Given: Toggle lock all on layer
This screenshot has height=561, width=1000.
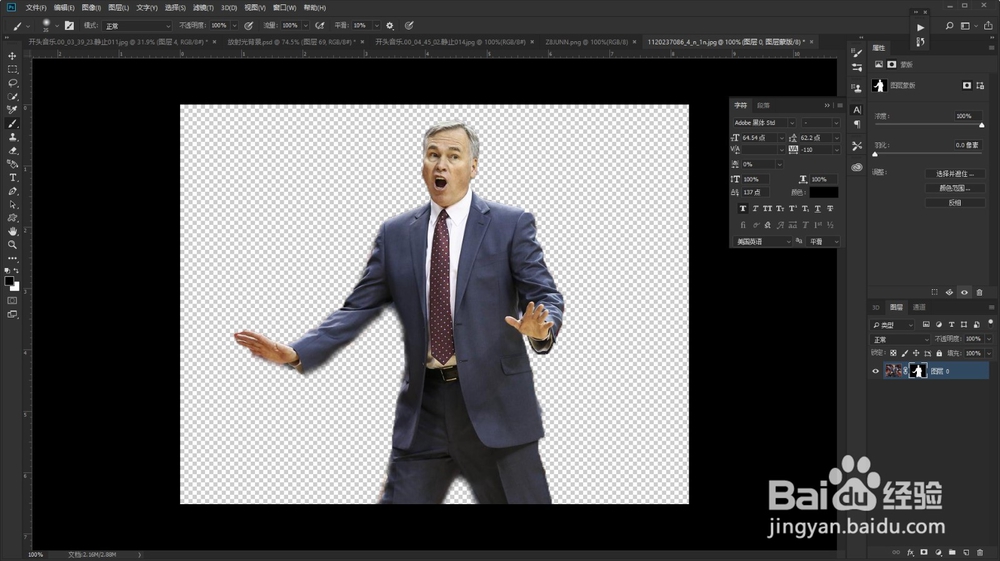Looking at the screenshot, I should point(939,353).
